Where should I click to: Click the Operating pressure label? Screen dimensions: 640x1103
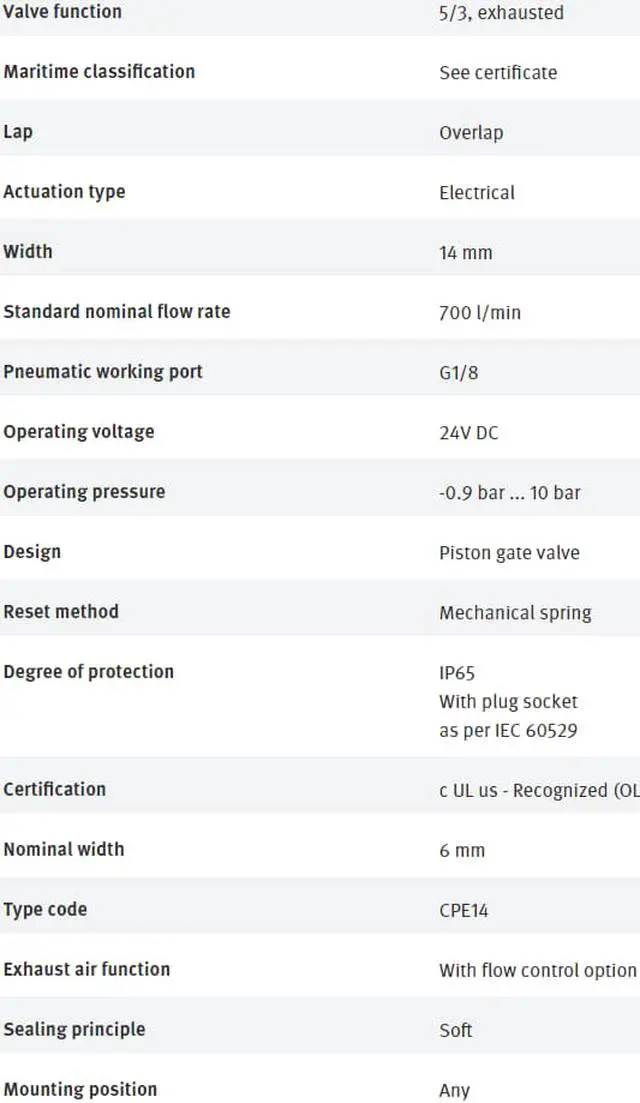pyautogui.click(x=84, y=491)
